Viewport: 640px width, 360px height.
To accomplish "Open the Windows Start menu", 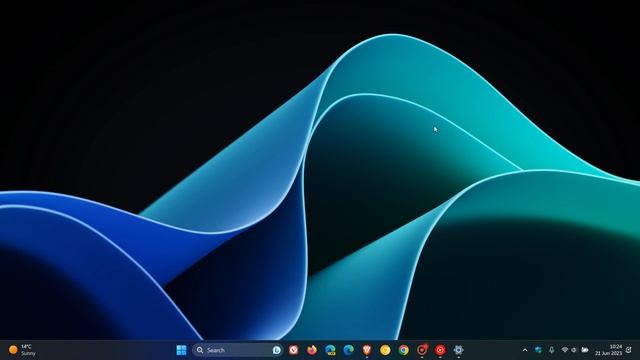I will (181, 350).
